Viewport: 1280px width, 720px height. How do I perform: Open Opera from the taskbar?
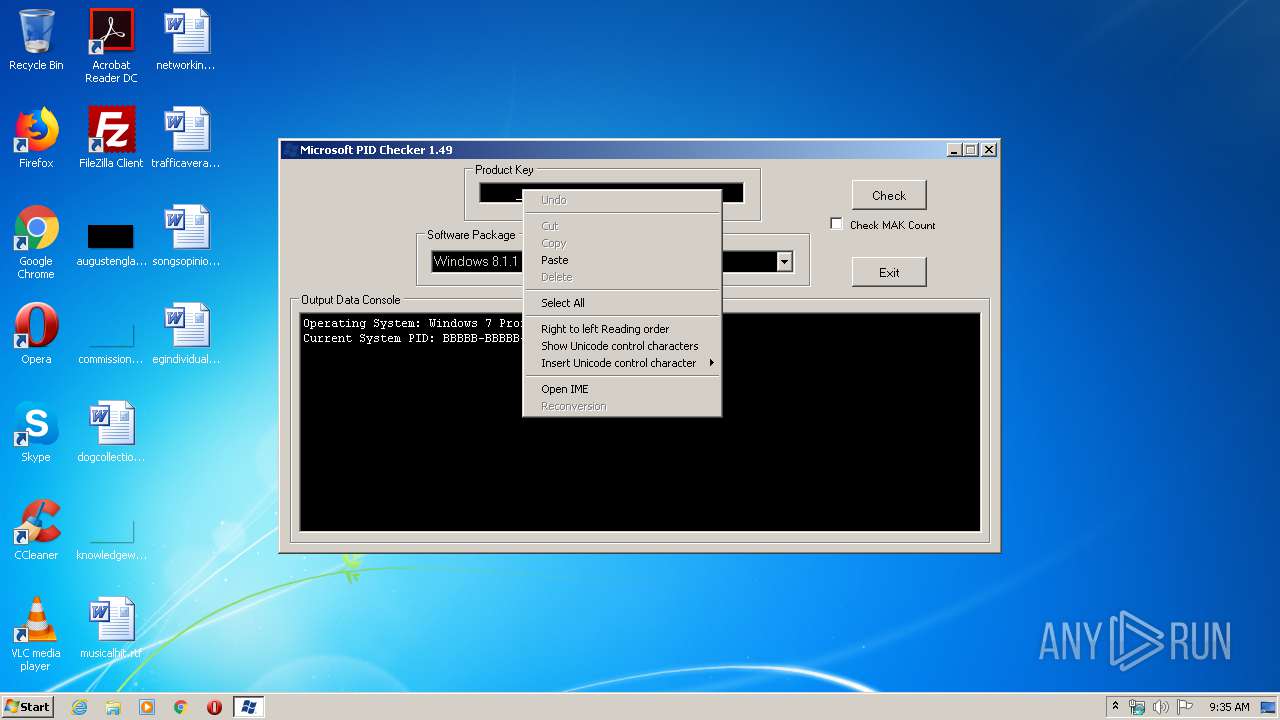tap(214, 707)
